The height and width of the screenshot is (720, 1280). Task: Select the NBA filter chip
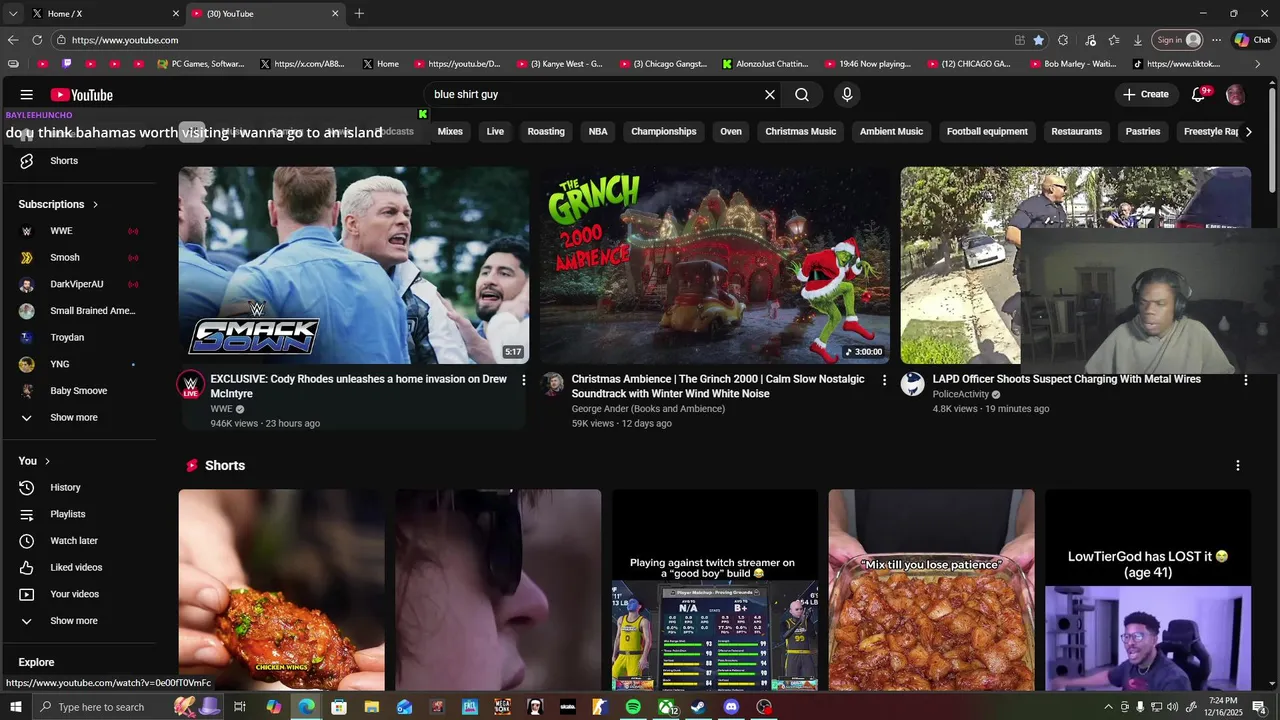598,131
